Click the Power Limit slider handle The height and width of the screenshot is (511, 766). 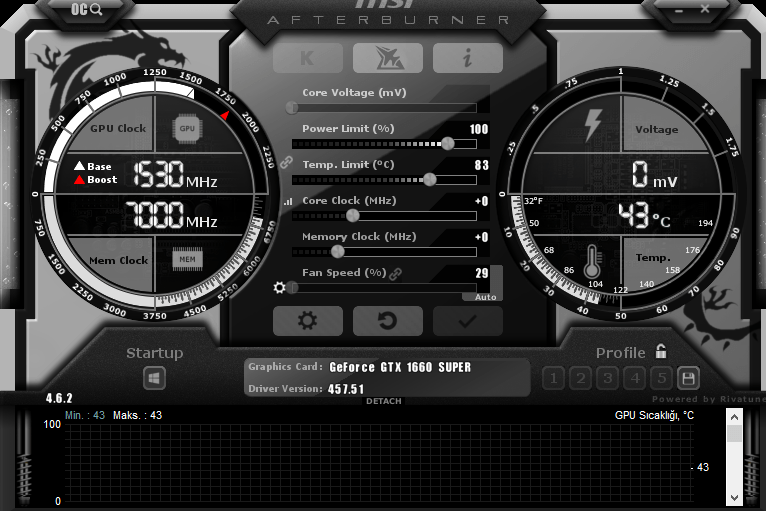[x=447, y=144]
